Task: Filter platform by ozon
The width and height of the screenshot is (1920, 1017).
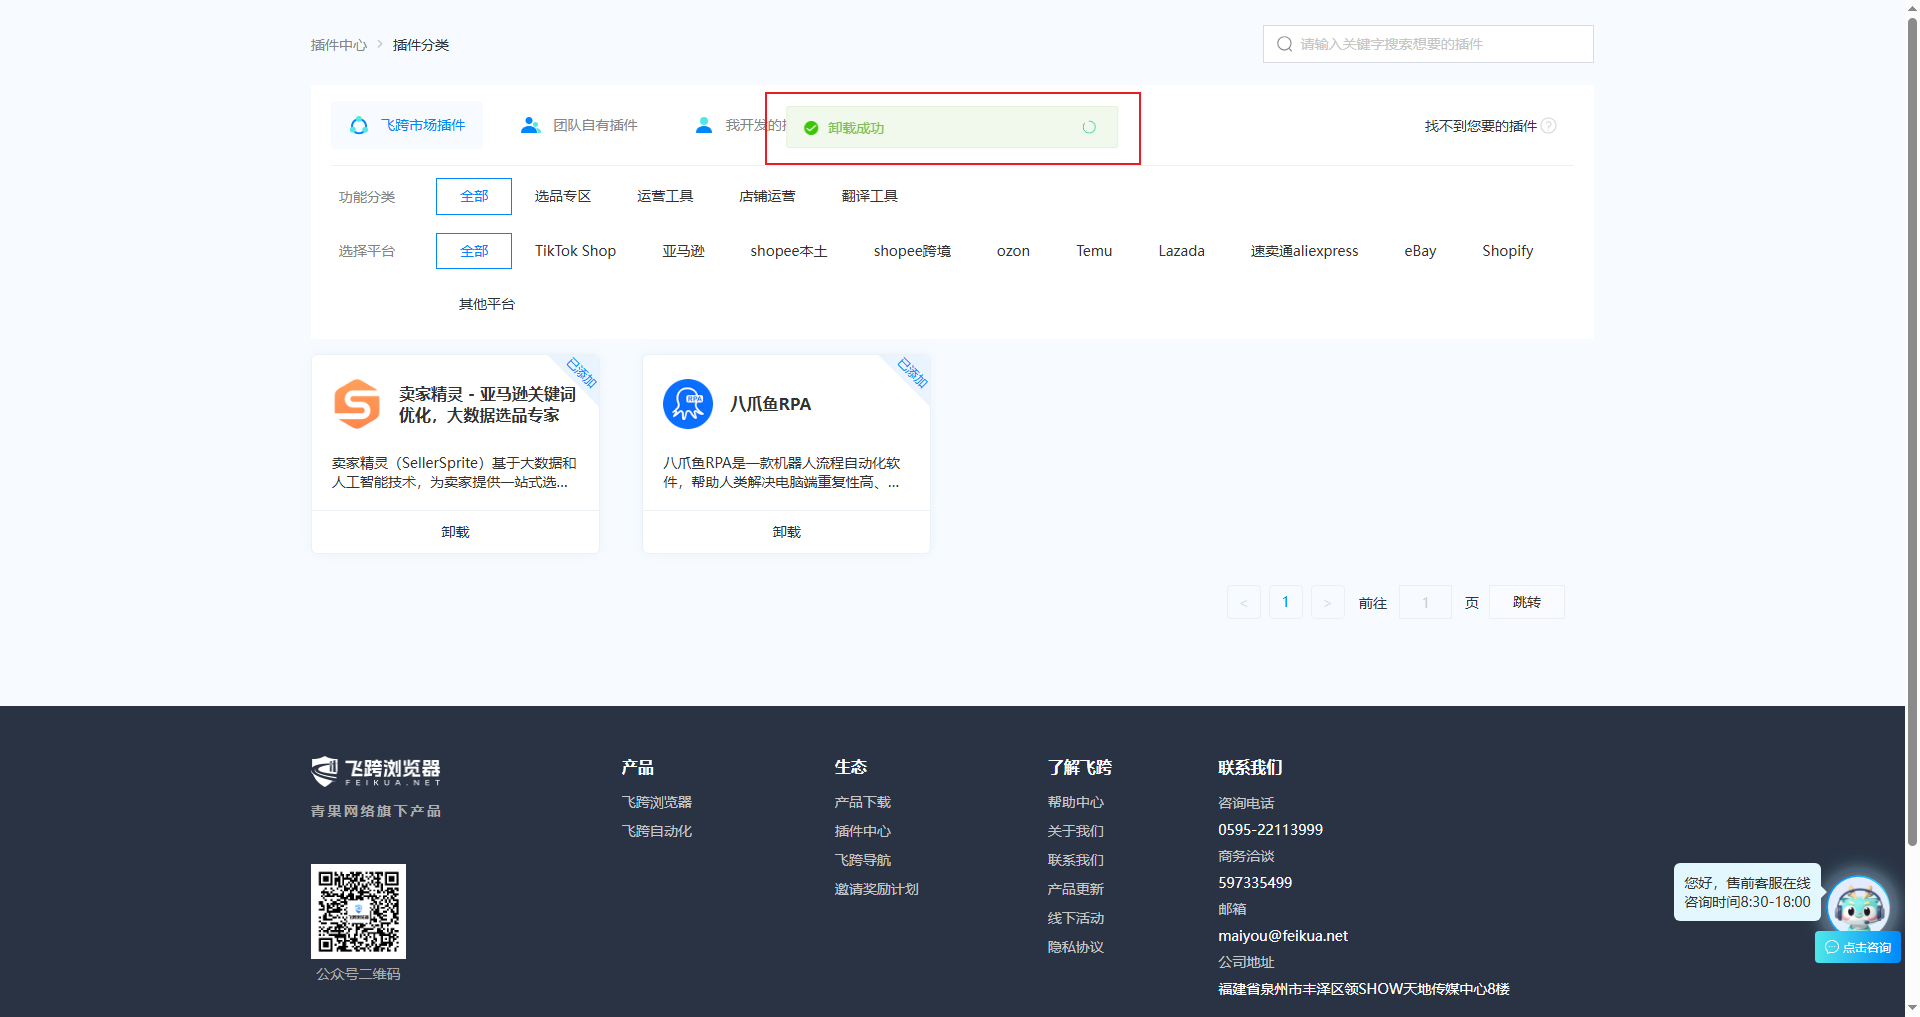Action: (x=1013, y=251)
